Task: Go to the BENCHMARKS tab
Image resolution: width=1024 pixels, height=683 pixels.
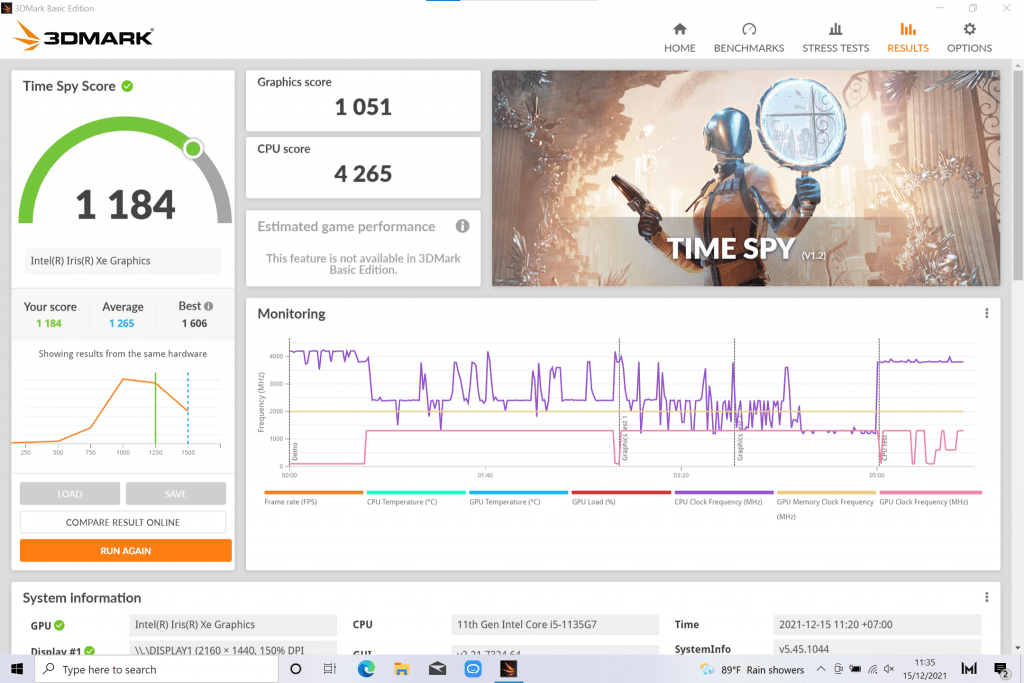Action: (749, 38)
